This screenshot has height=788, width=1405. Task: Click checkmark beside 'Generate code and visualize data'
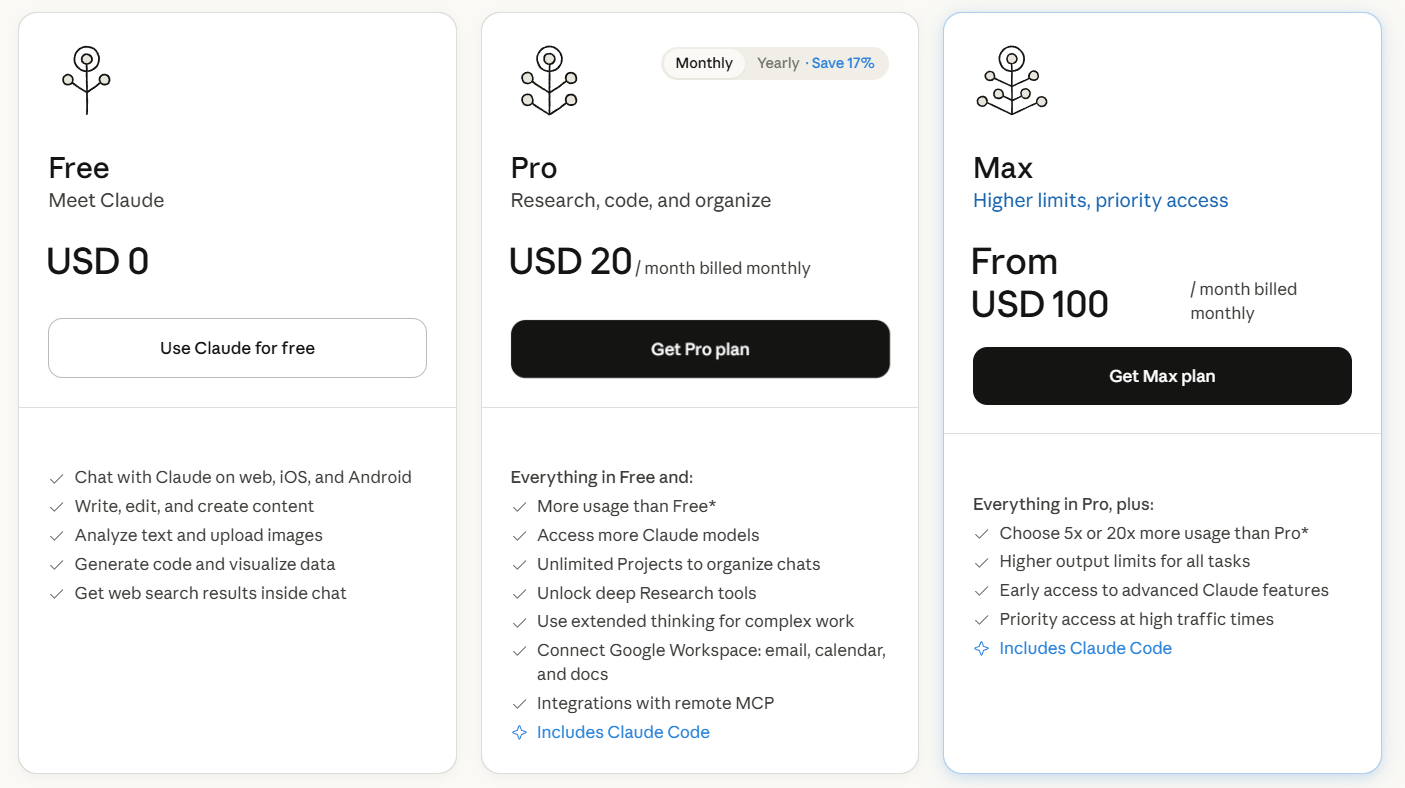(x=57, y=565)
